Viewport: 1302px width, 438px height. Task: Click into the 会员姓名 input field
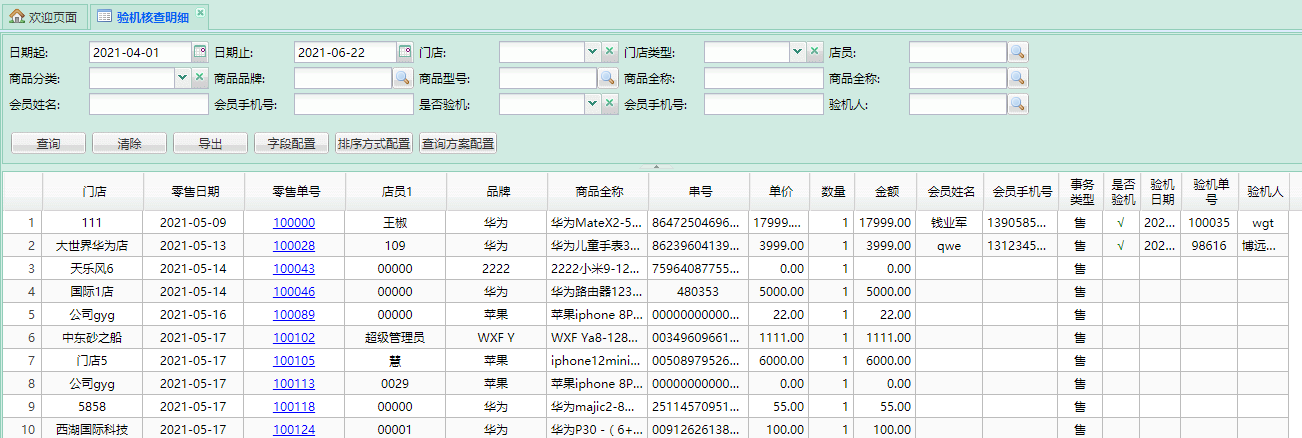click(149, 104)
